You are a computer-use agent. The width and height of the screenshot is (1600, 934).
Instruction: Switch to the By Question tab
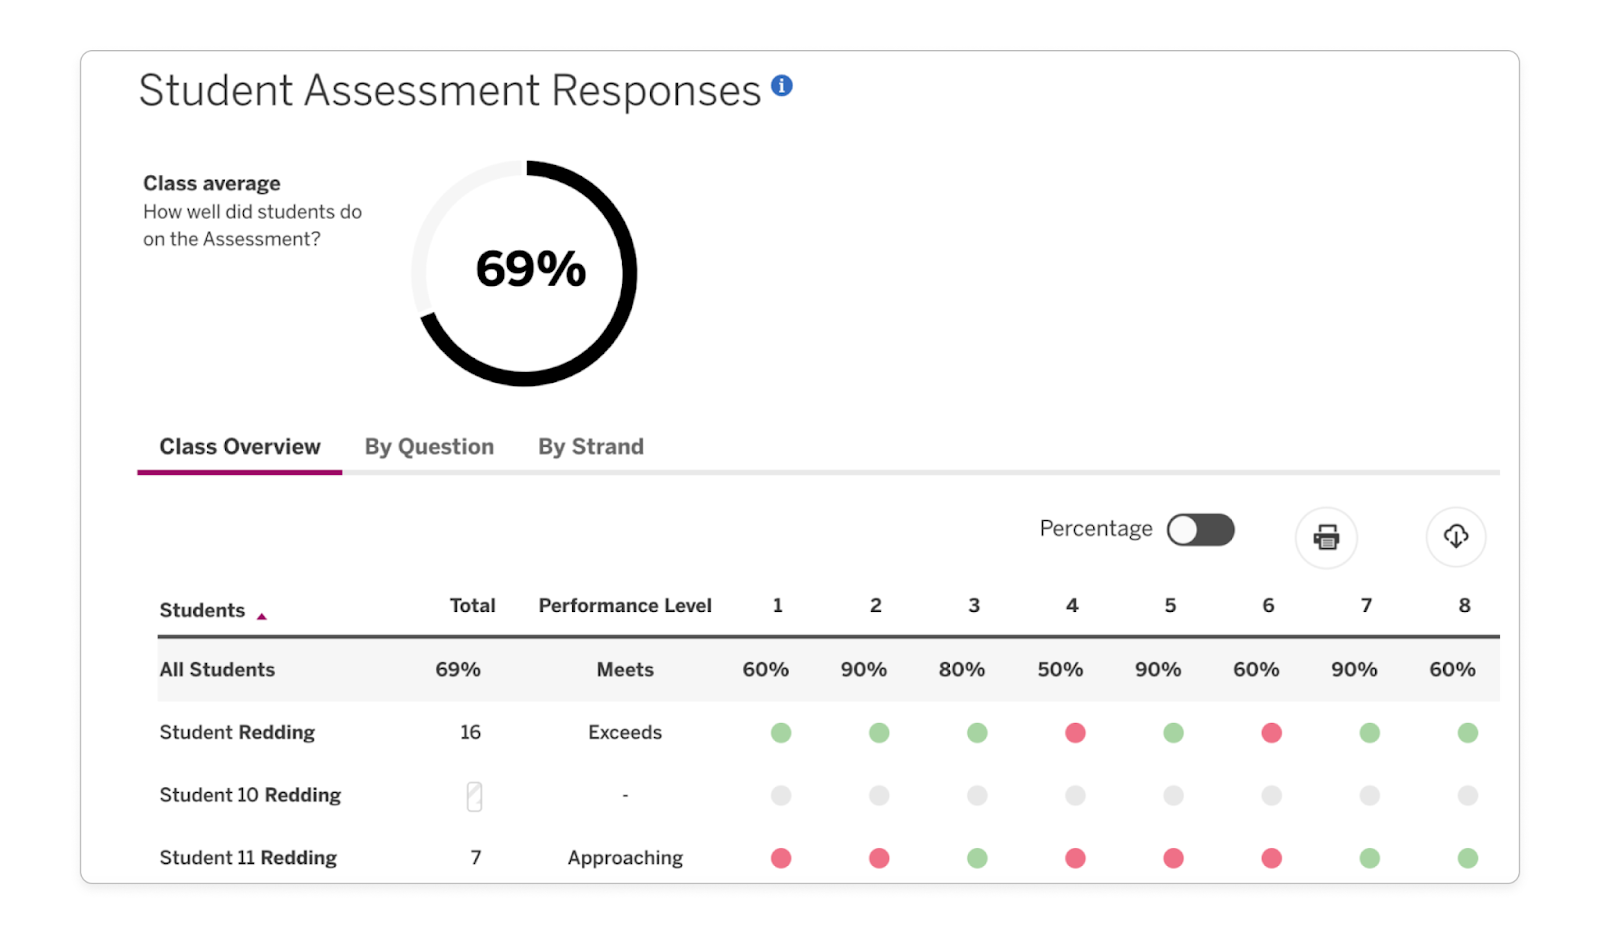click(429, 447)
